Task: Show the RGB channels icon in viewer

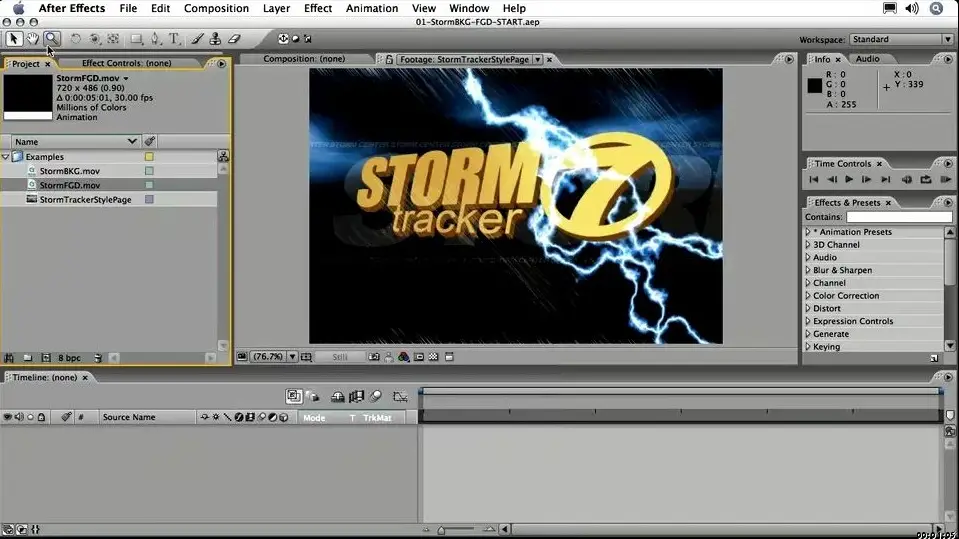Action: click(x=404, y=357)
